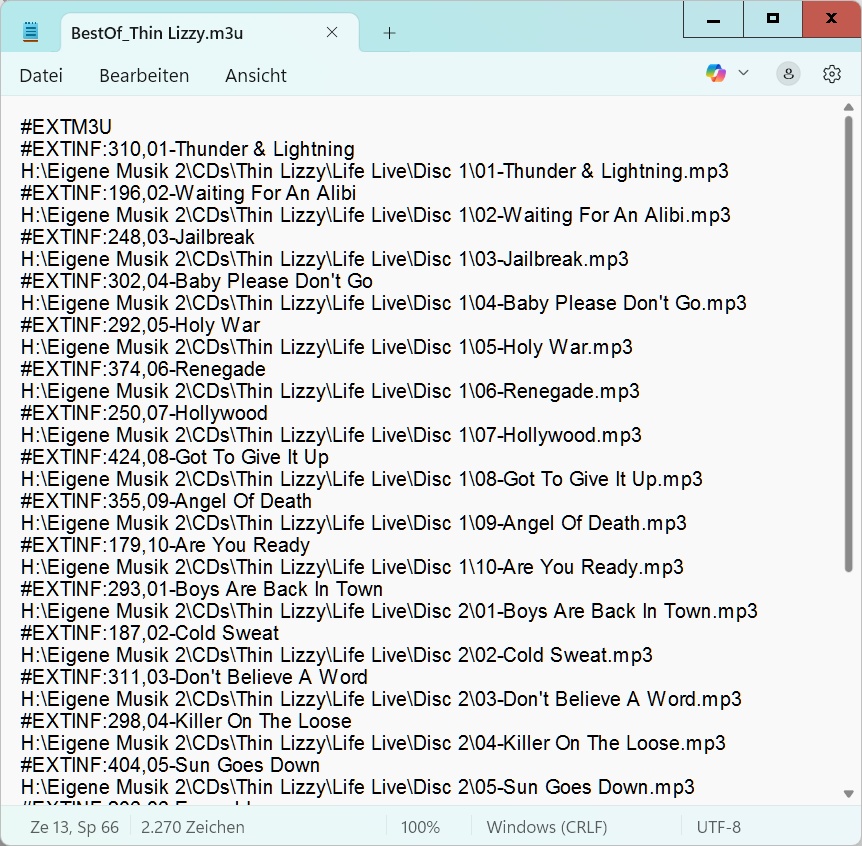Click line #EXTINF:292,05-Holy War

tap(140, 325)
